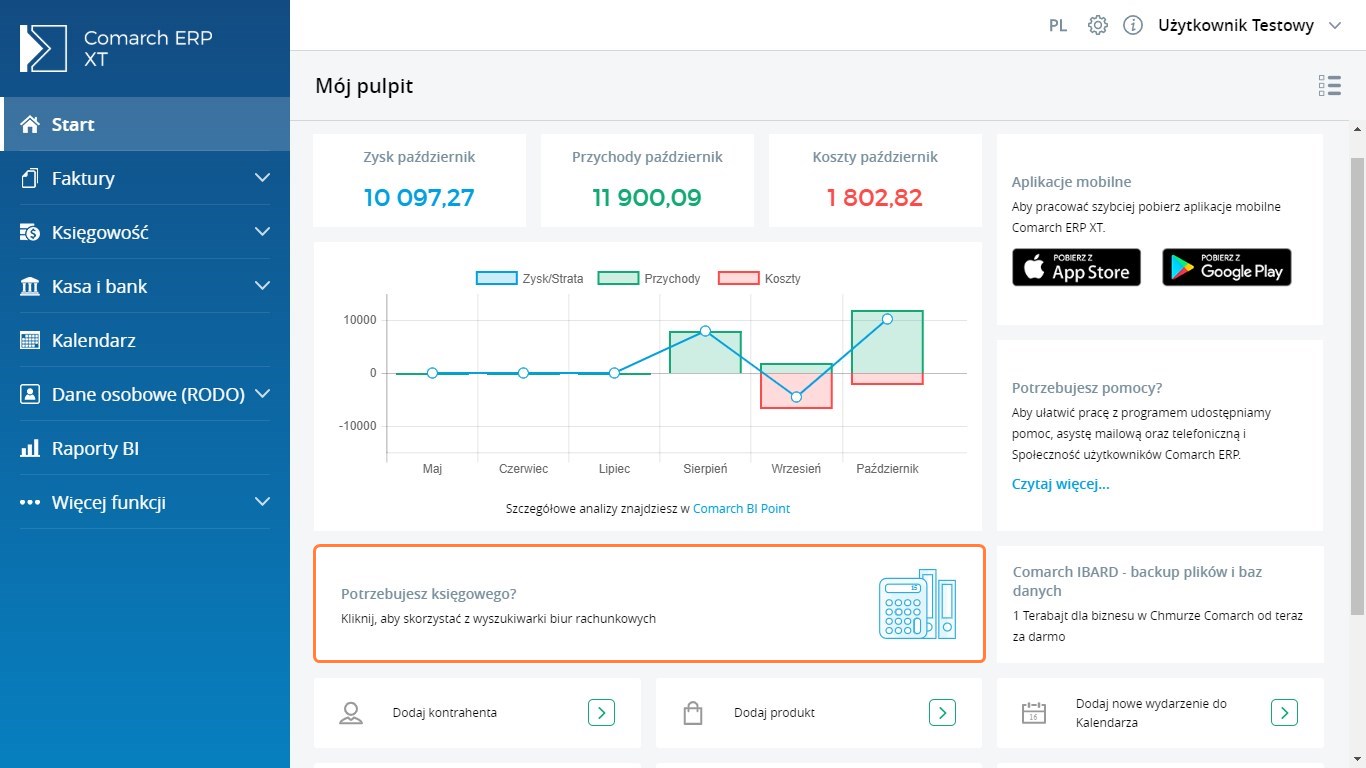
Task: Click the calendar event icon
Action: pos(1033,713)
